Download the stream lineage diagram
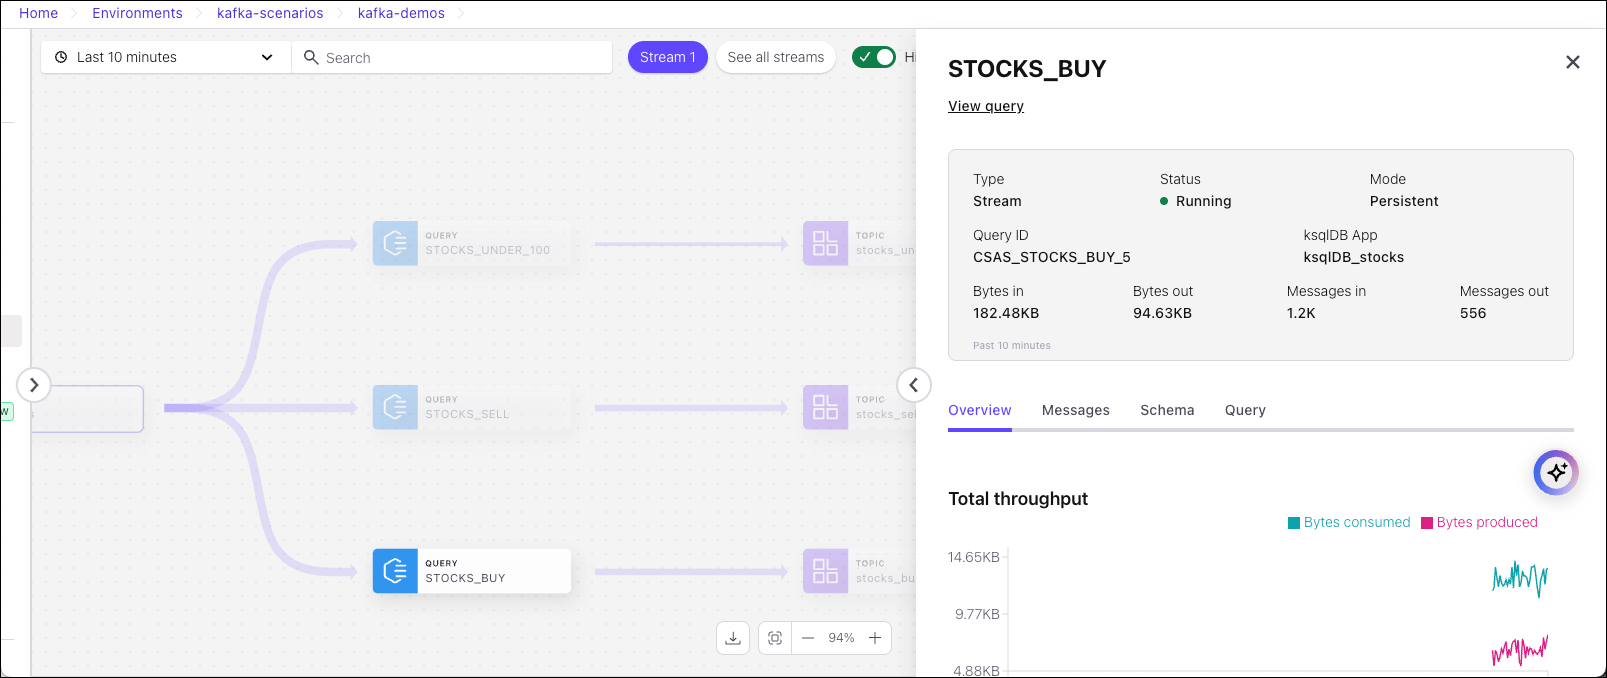Image resolution: width=1607 pixels, height=678 pixels. point(733,638)
